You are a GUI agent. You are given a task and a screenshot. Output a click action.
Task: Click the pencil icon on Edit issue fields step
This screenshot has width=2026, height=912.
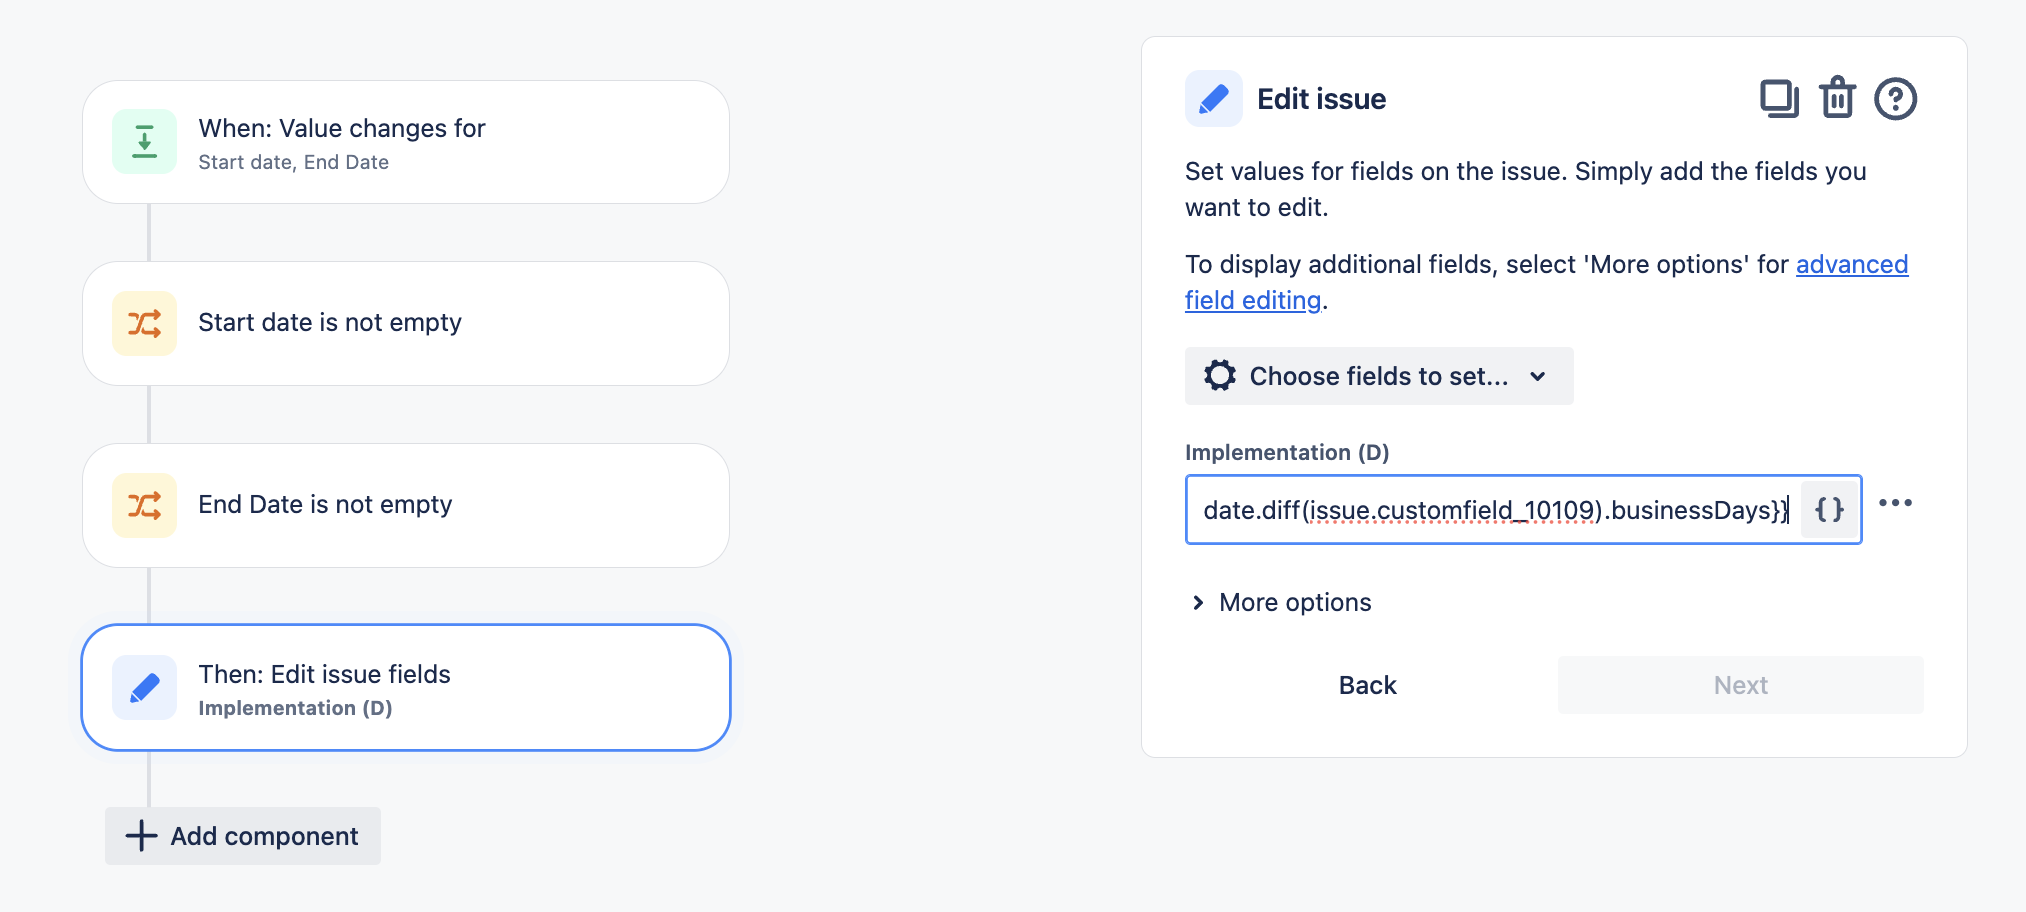(x=145, y=688)
